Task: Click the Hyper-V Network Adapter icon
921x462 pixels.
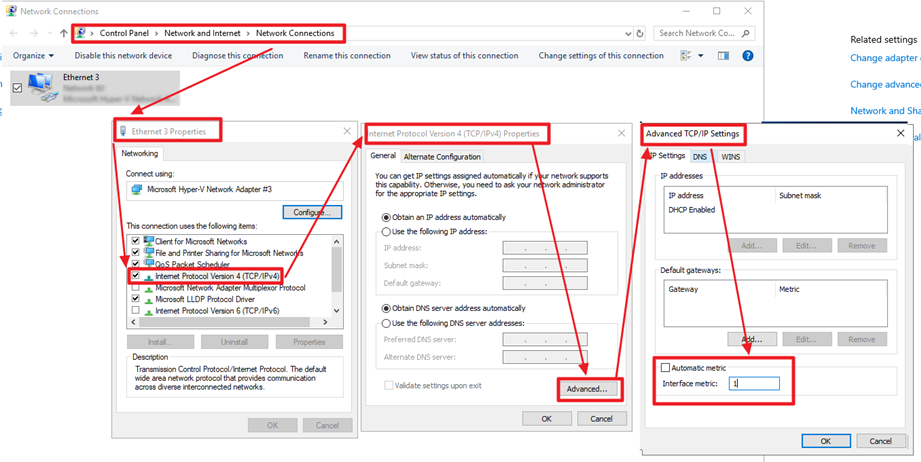Action: tap(137, 190)
